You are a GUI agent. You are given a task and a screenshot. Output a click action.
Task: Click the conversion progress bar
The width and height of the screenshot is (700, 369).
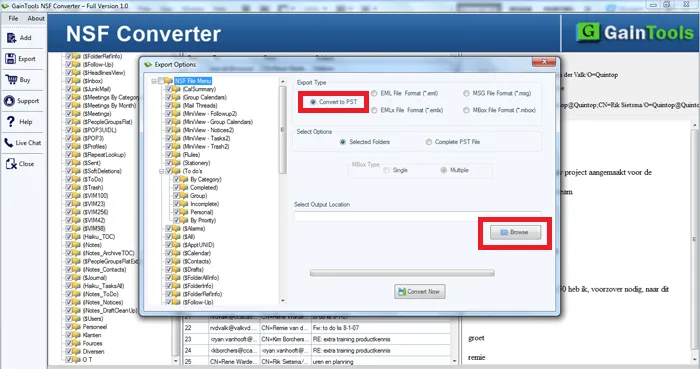(x=402, y=273)
